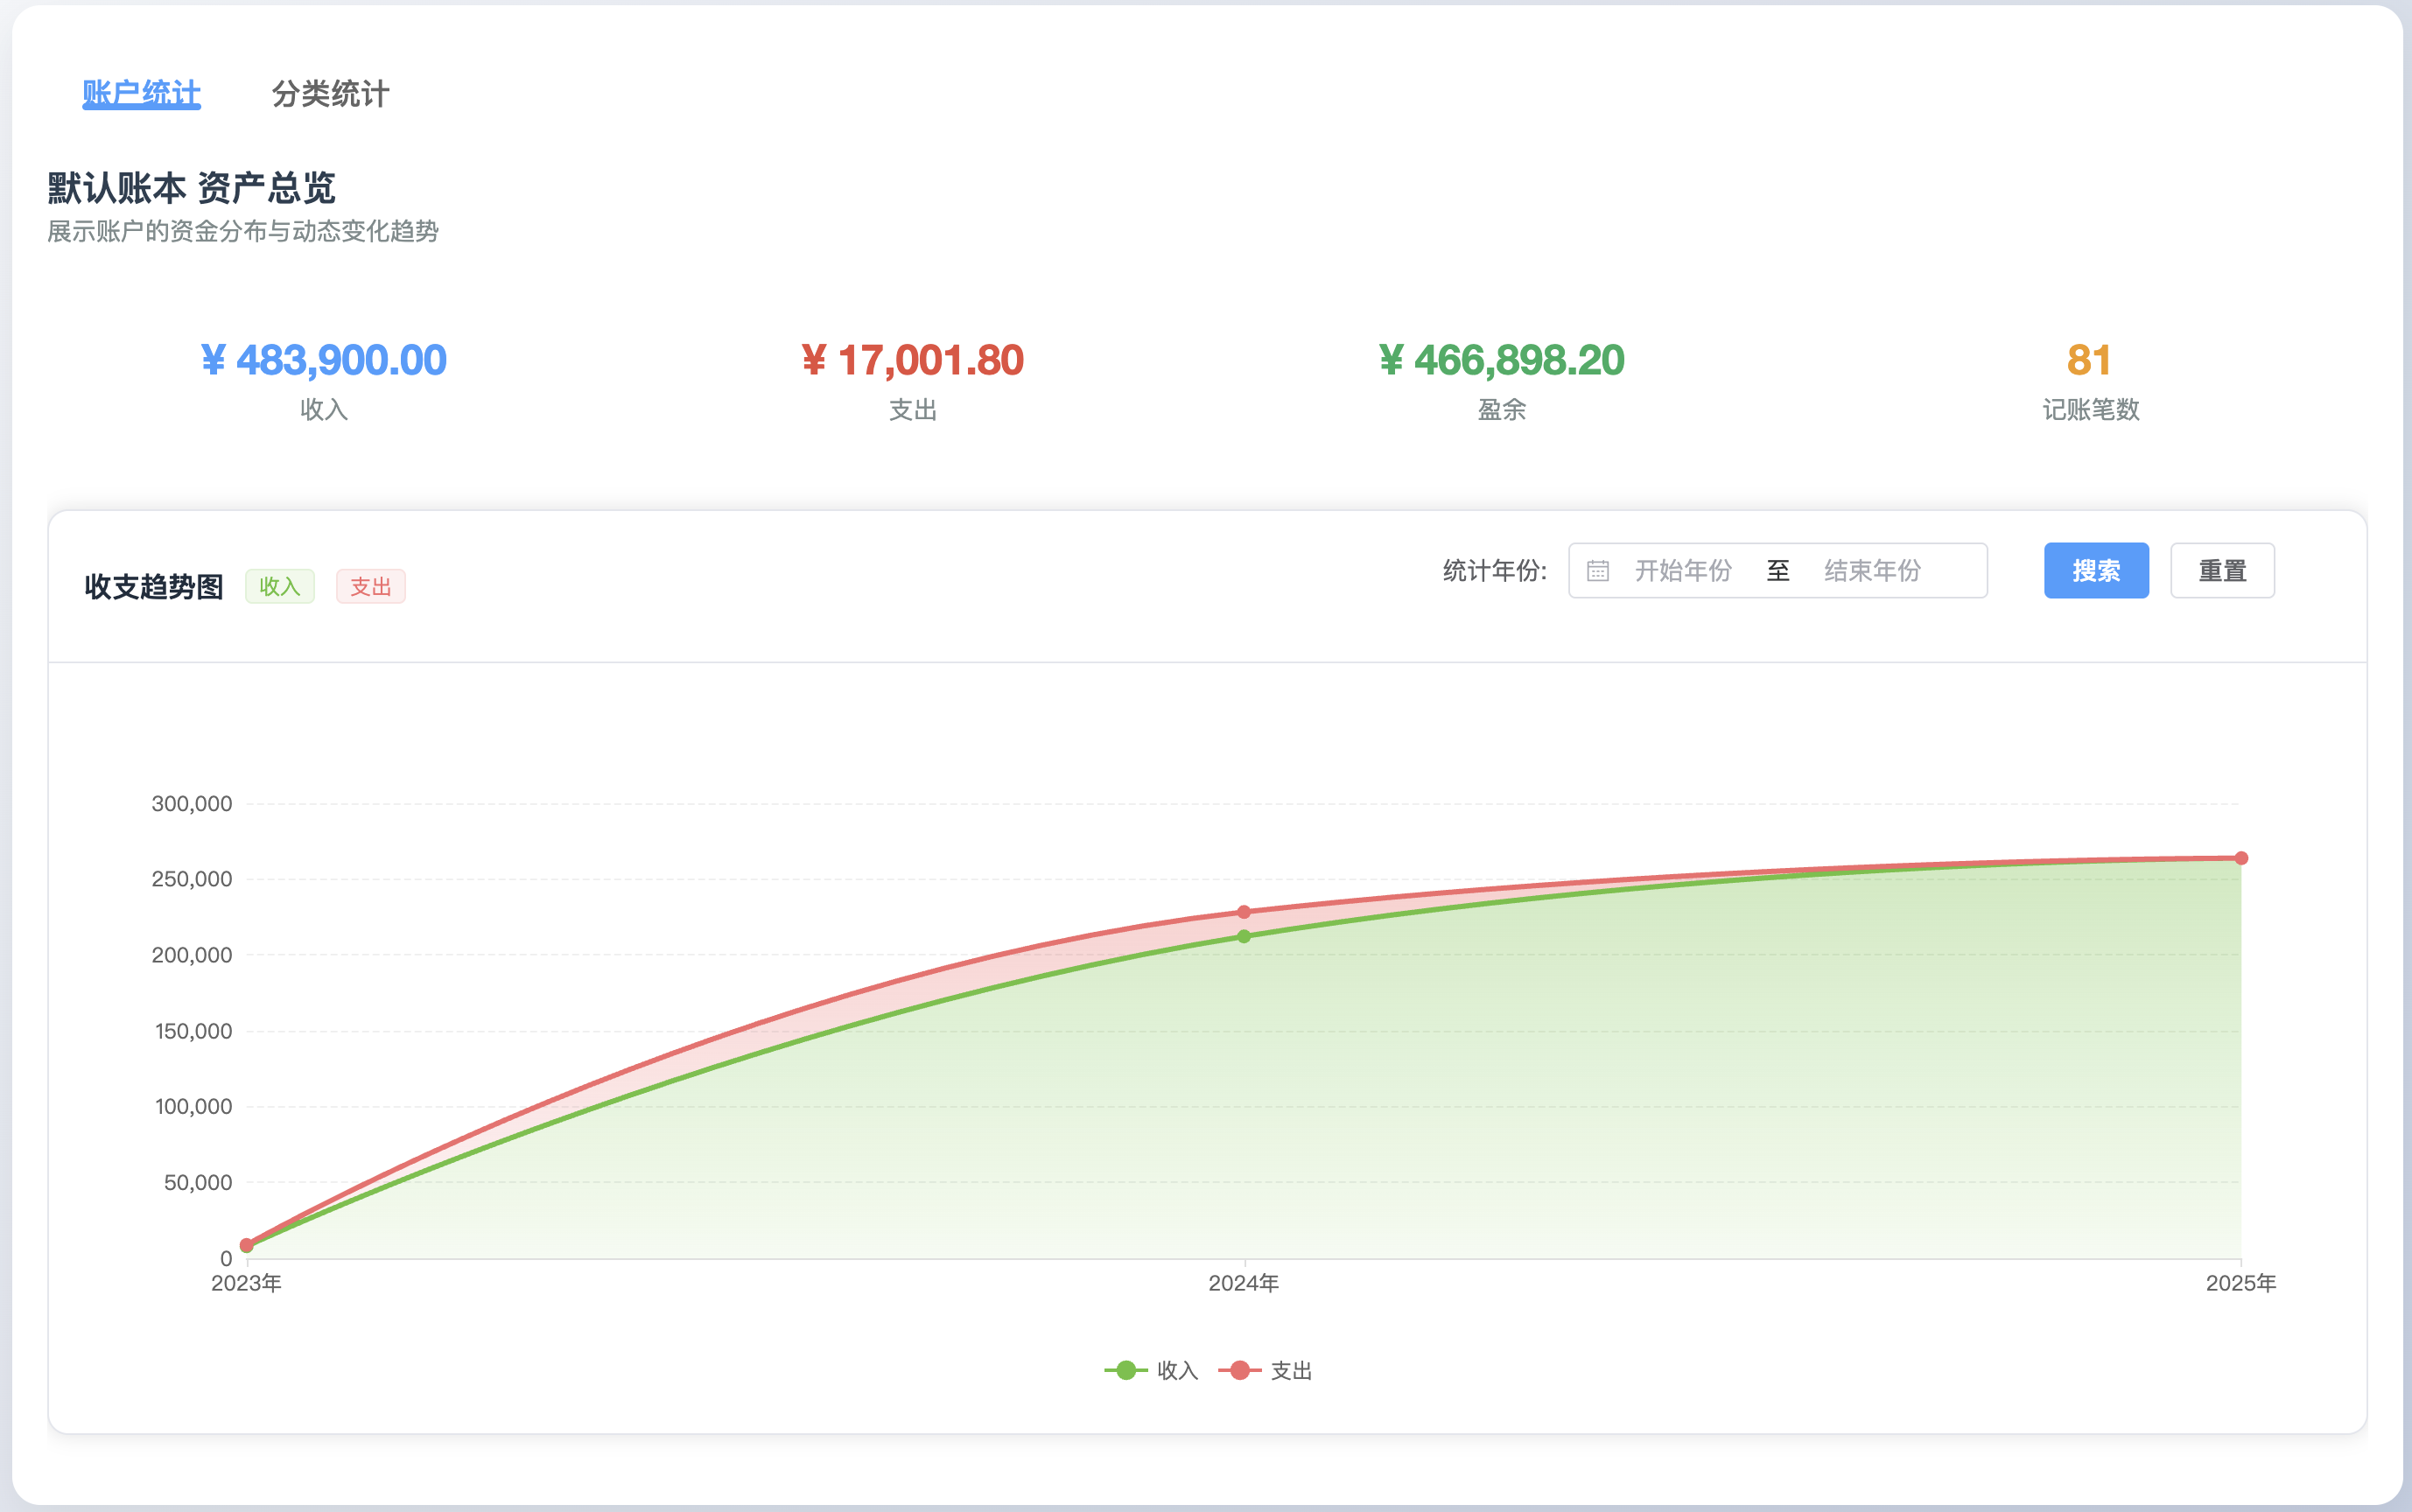Open the 开始年份 year picker
The image size is (2412, 1512).
pyautogui.click(x=1682, y=571)
